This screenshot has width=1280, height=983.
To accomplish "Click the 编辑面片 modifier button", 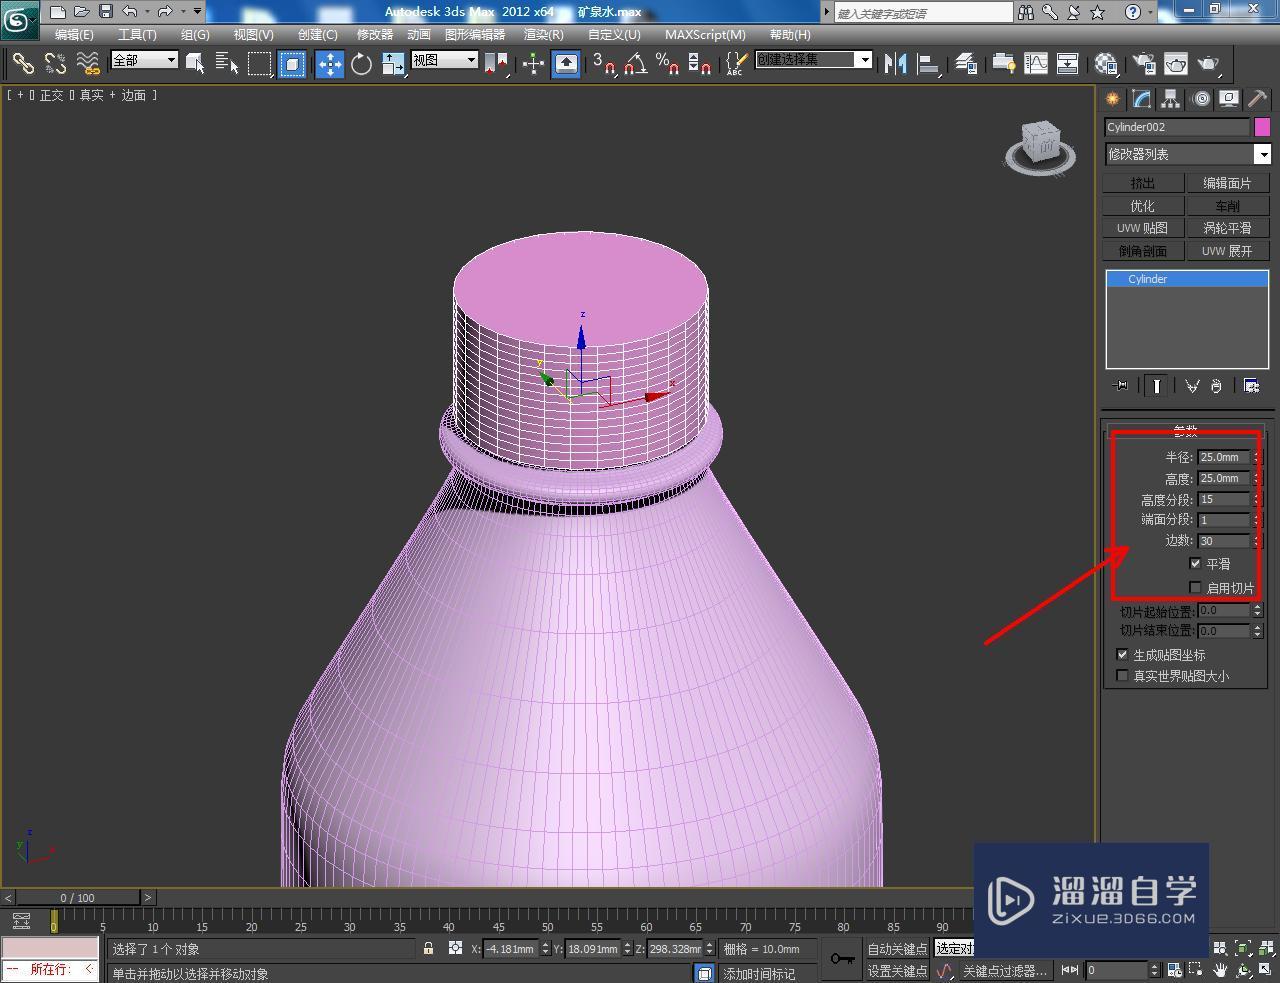I will coord(1227,183).
